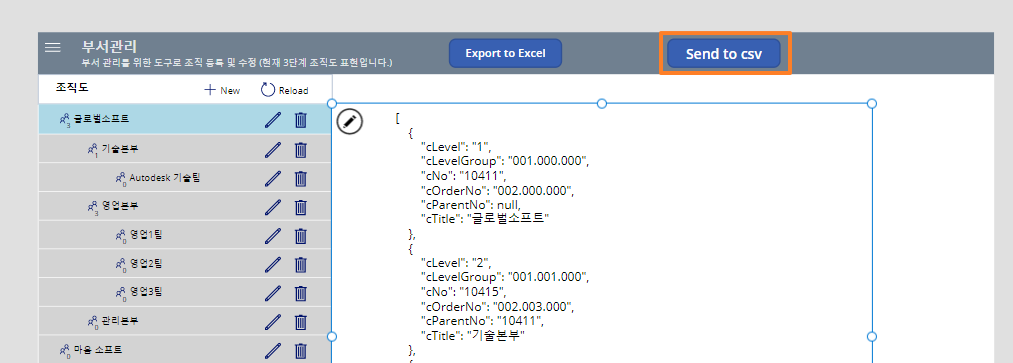This screenshot has height=363, width=1013.
Task: Click the circular Reload arrow icon
Action: [268, 90]
